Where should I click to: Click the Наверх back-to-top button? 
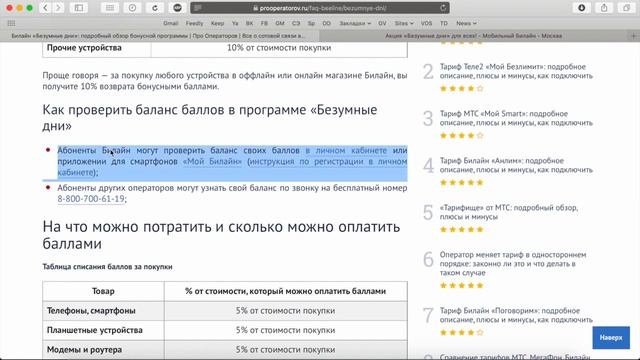[611, 338]
